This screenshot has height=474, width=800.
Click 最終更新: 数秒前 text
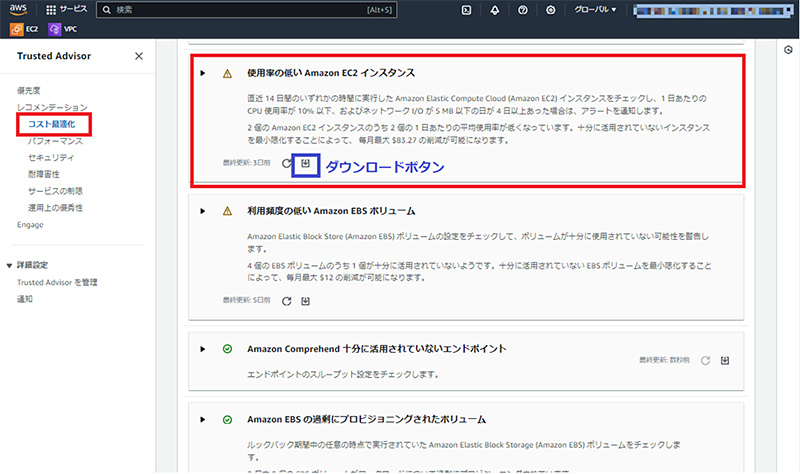pos(664,360)
